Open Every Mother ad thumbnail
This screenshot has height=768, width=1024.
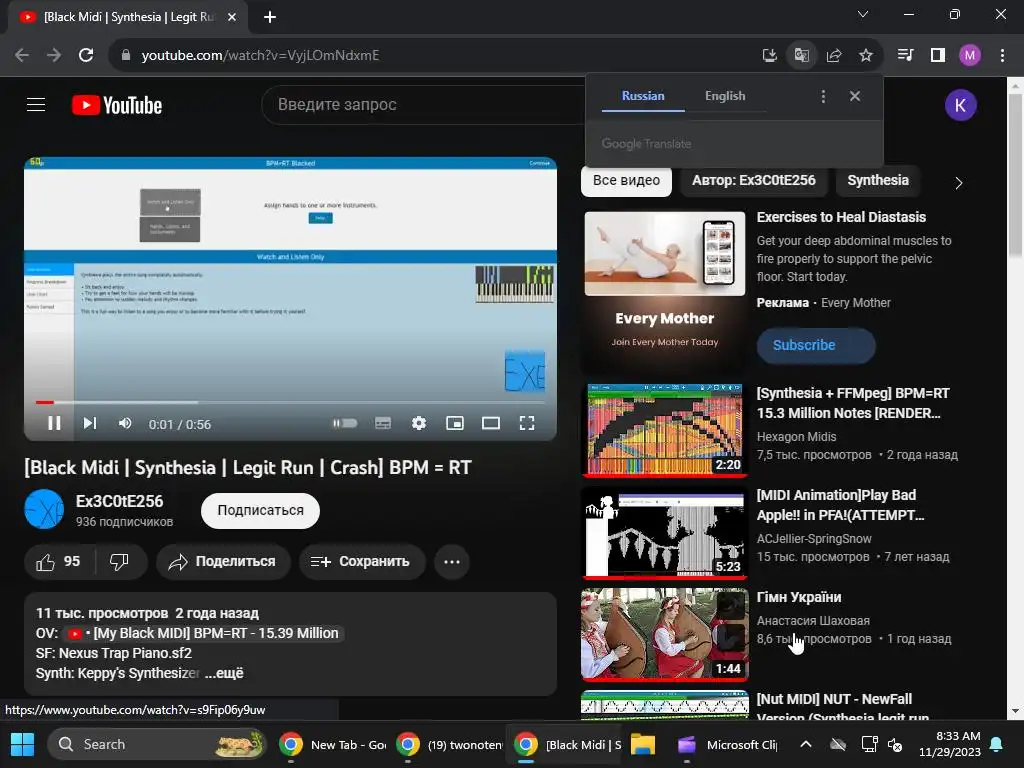click(664, 291)
